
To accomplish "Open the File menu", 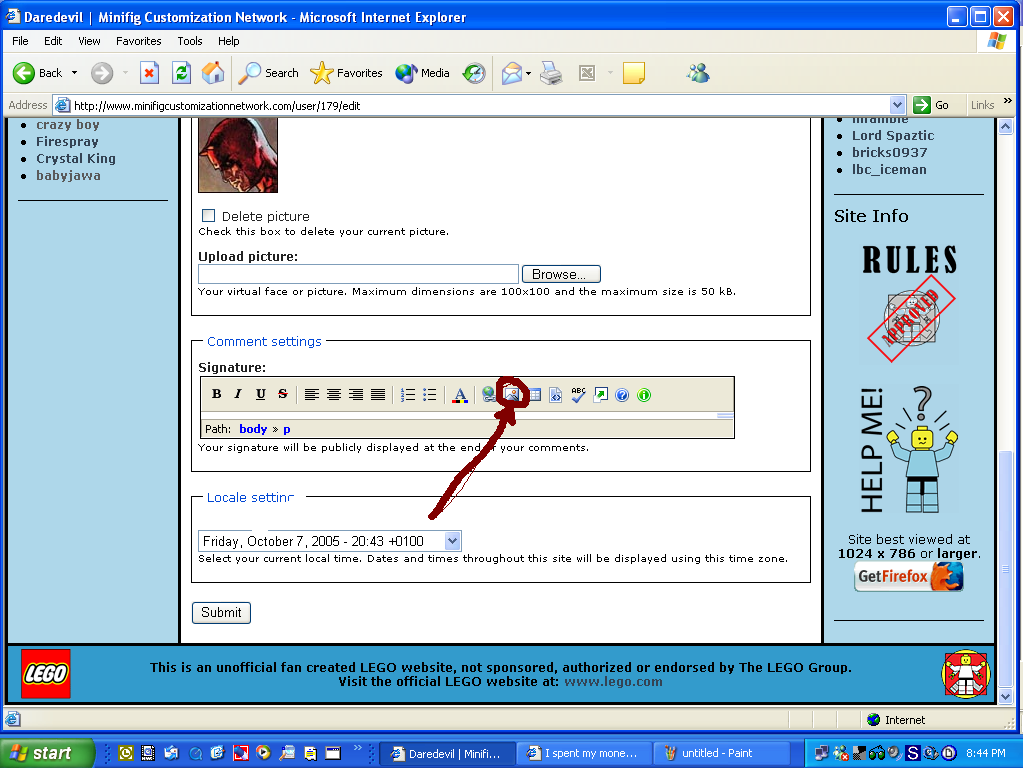I will [x=20, y=40].
